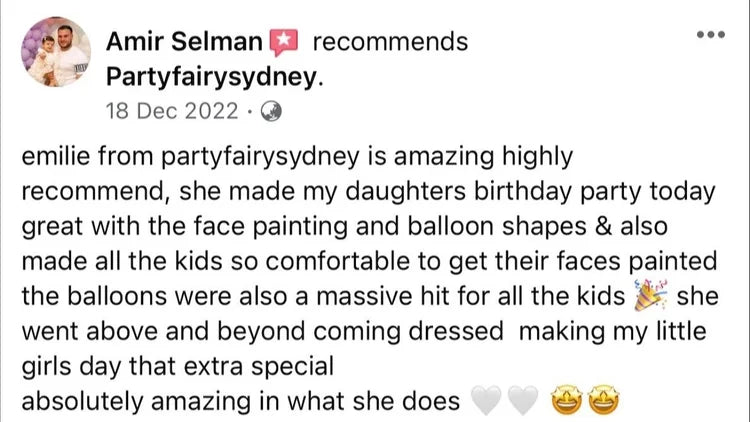Viewport: 750px width, 422px height.
Task: Click "partyfairysydney" in the review body
Action: click(260, 157)
